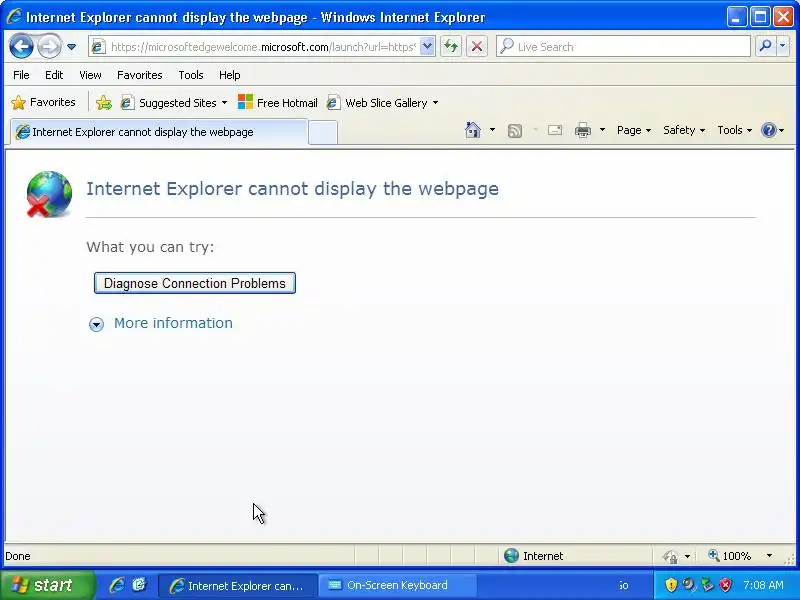Open command bar Tools dropdown menu
This screenshot has width=800, height=600.
point(734,130)
